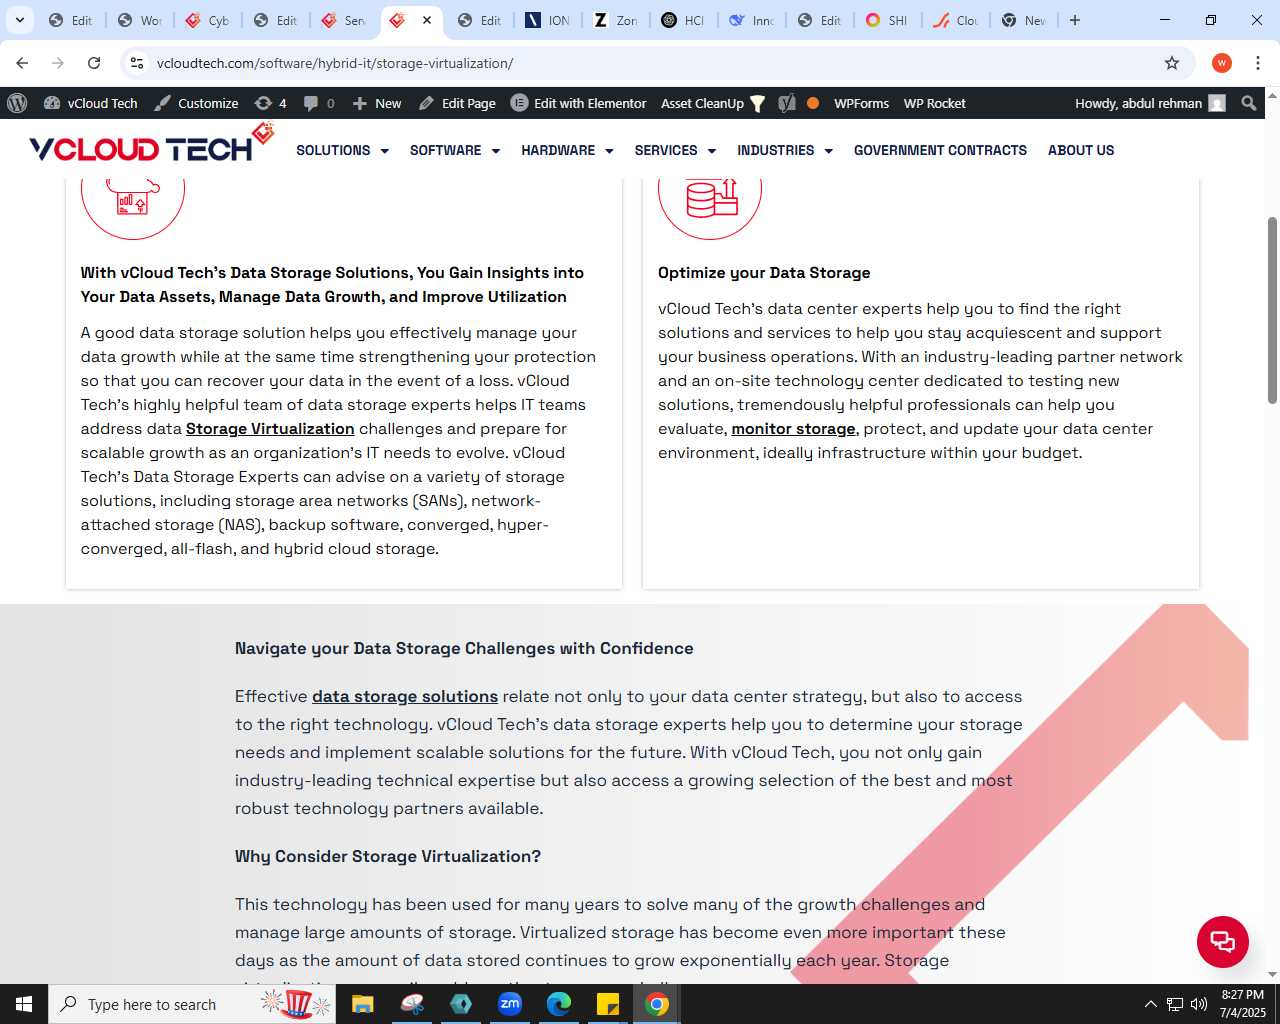1280x1024 pixels.
Task: Expand the INDUSTRIES navigation dropdown
Action: pyautogui.click(x=785, y=150)
